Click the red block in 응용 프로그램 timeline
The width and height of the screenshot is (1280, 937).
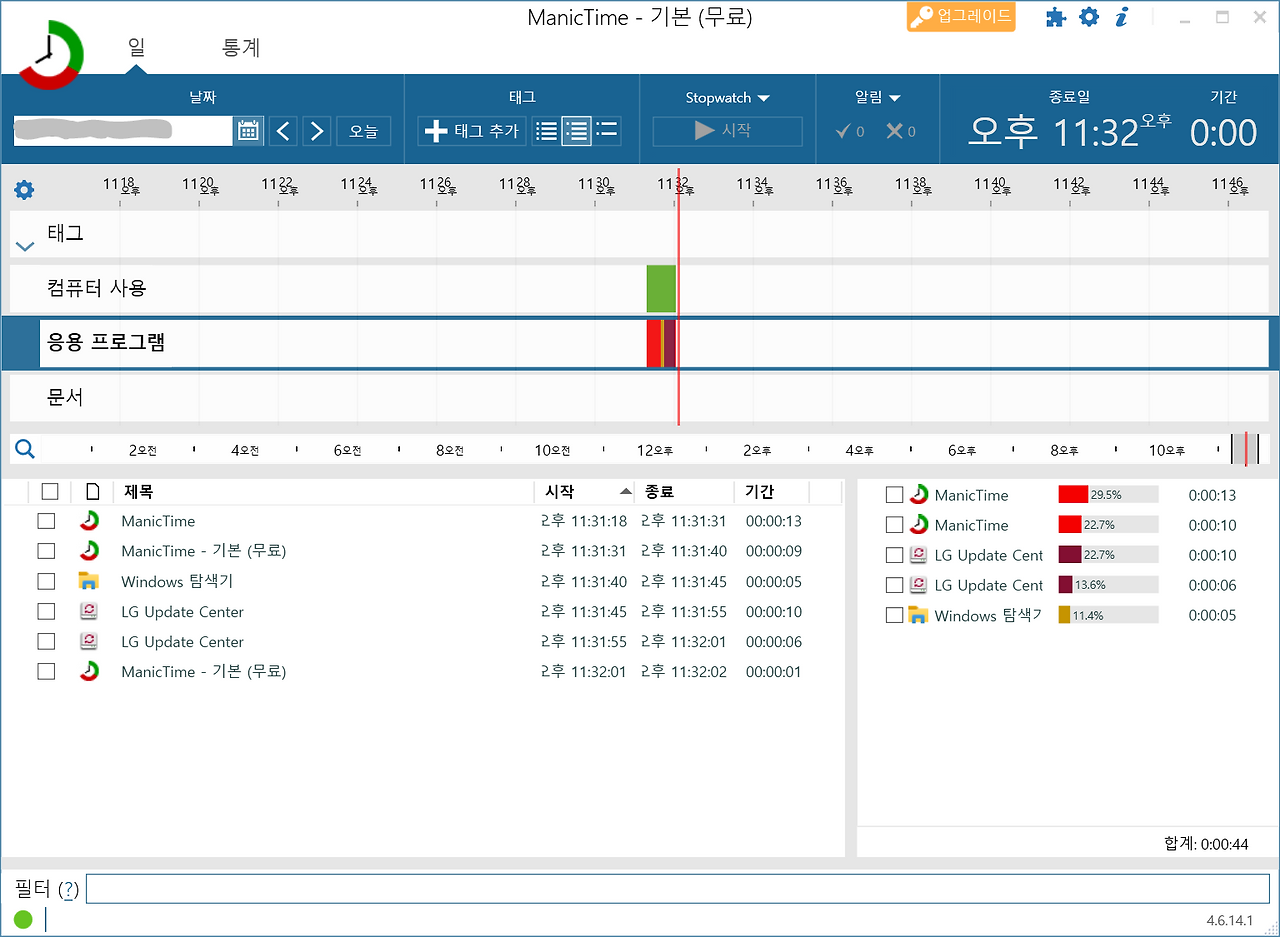point(654,343)
